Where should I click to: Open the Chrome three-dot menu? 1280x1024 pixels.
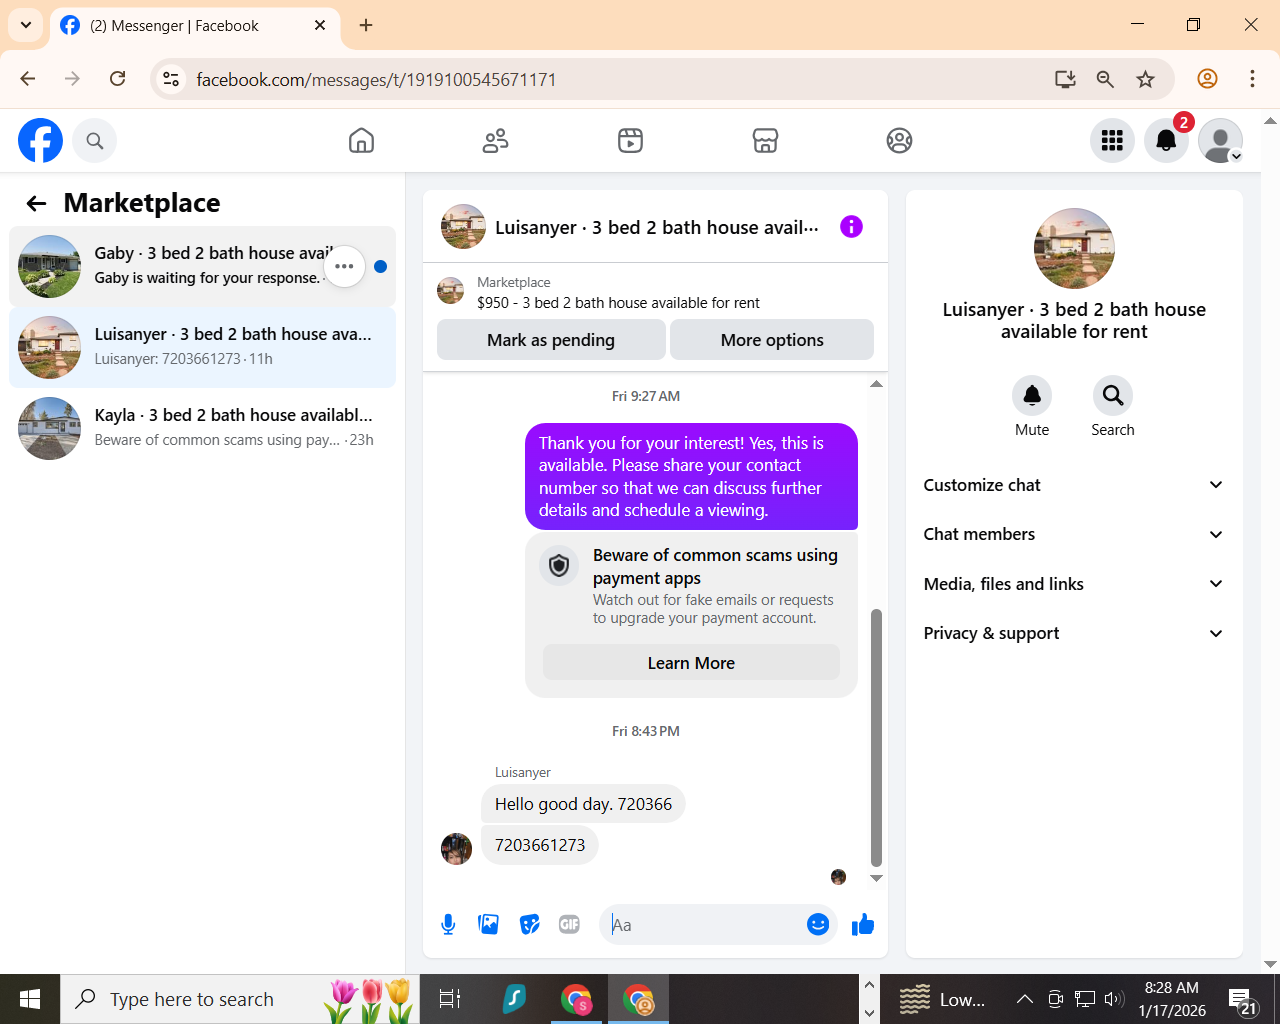[x=1252, y=79]
